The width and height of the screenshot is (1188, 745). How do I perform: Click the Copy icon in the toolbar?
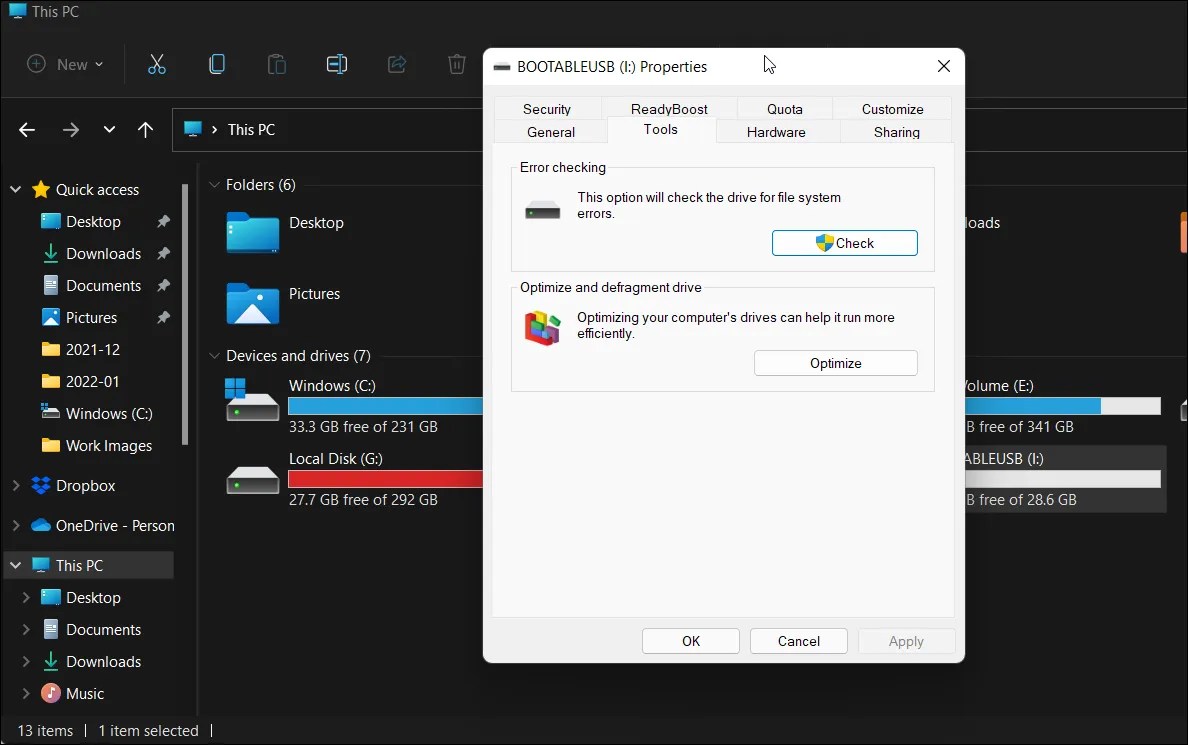coord(216,64)
